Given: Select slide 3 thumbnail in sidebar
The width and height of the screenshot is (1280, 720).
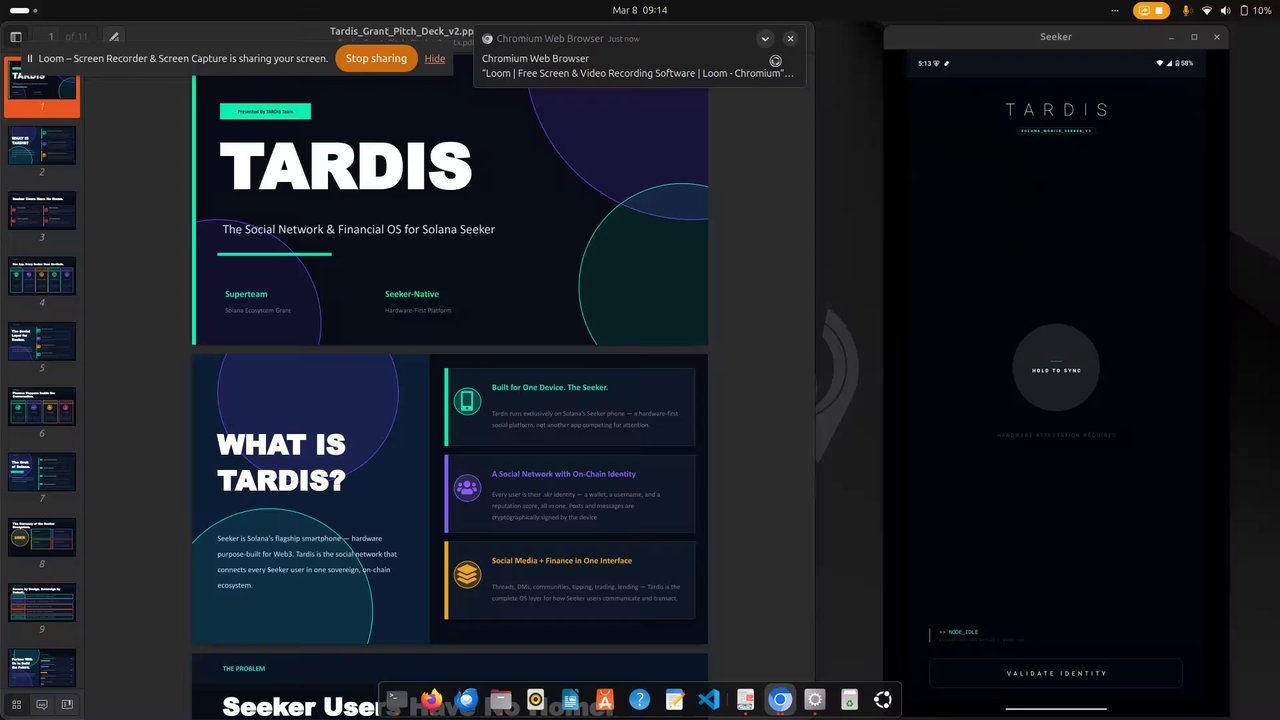Looking at the screenshot, I should [42, 210].
